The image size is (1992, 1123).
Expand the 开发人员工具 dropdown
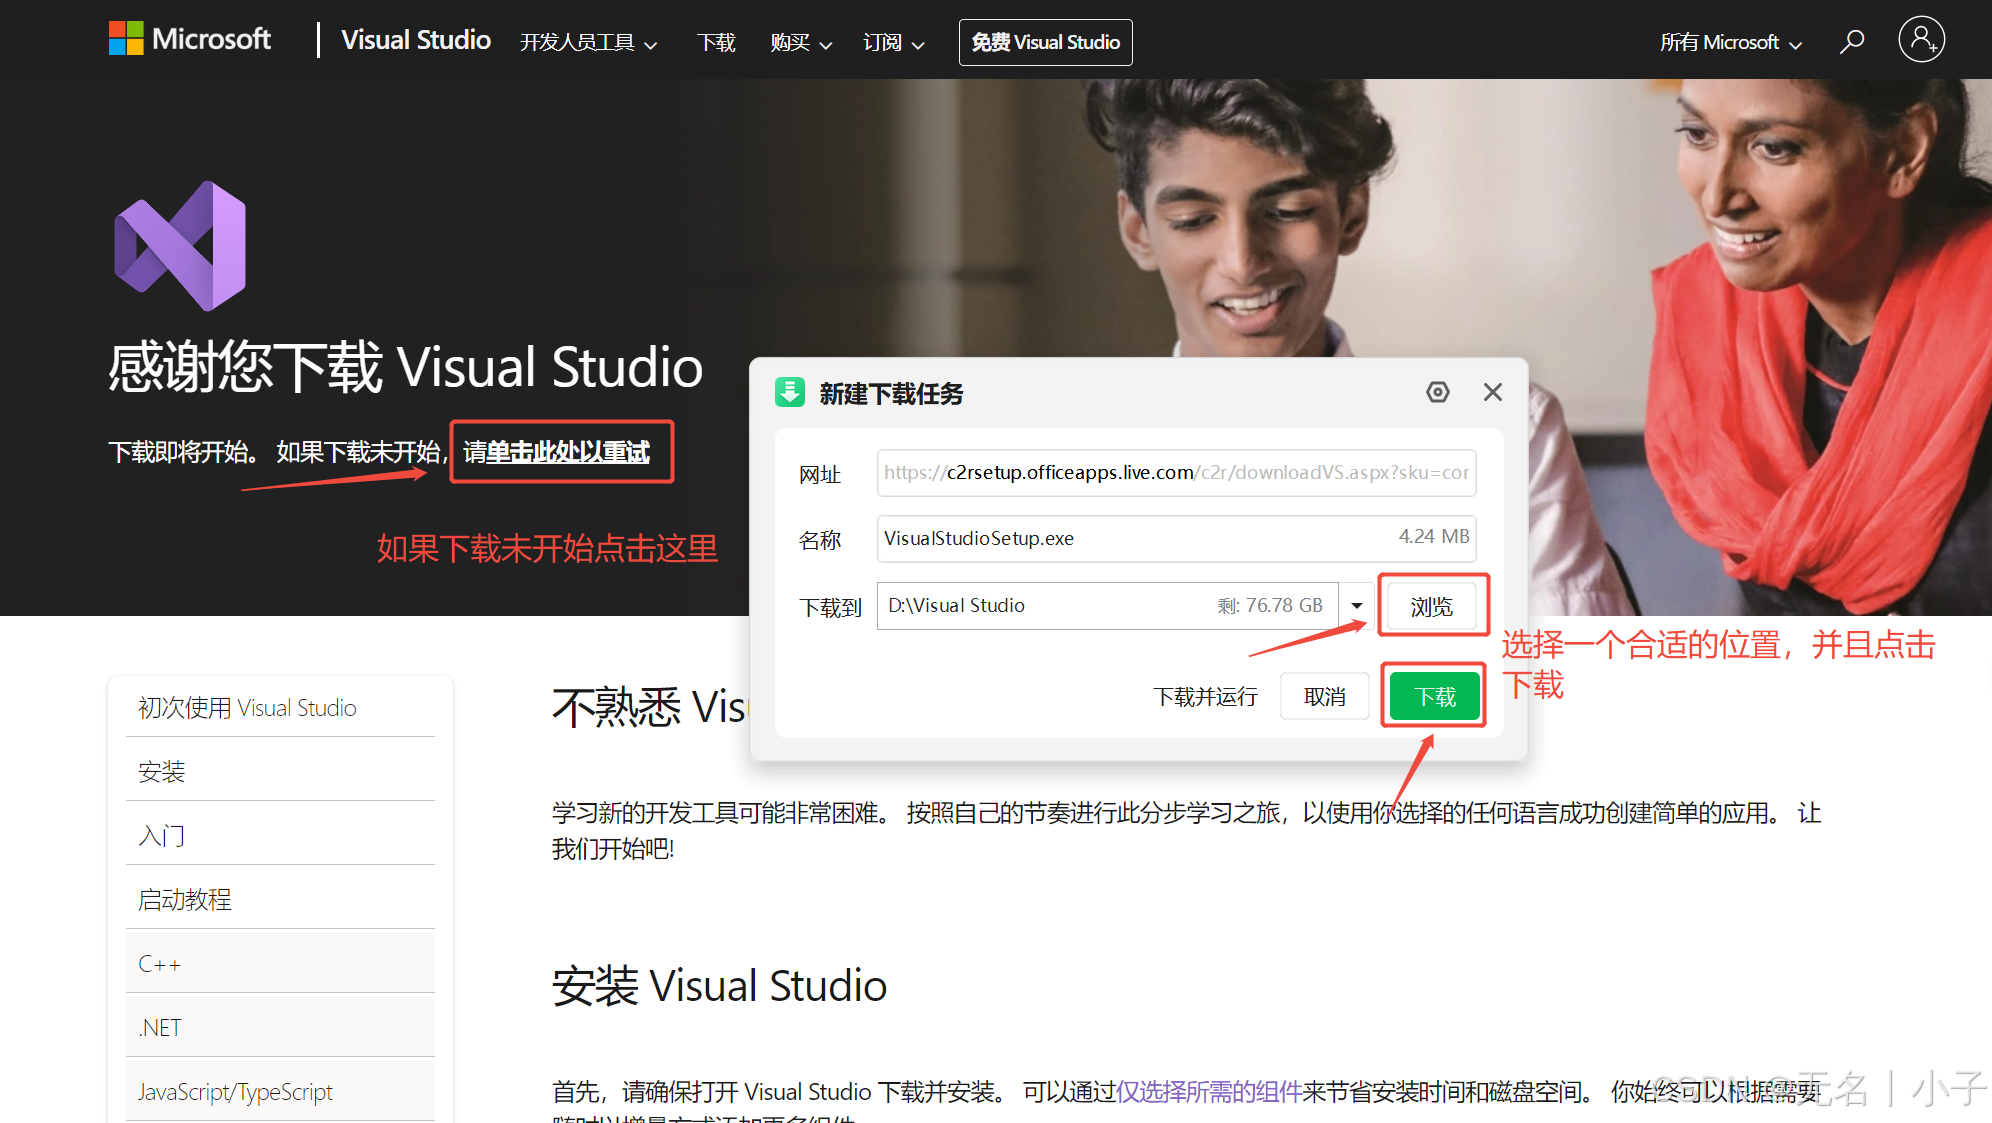click(x=588, y=42)
